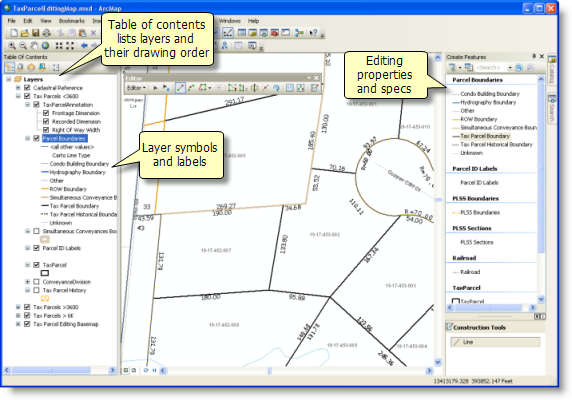Click in the Create Features search field
This screenshot has height=400, width=572.
click(491, 67)
